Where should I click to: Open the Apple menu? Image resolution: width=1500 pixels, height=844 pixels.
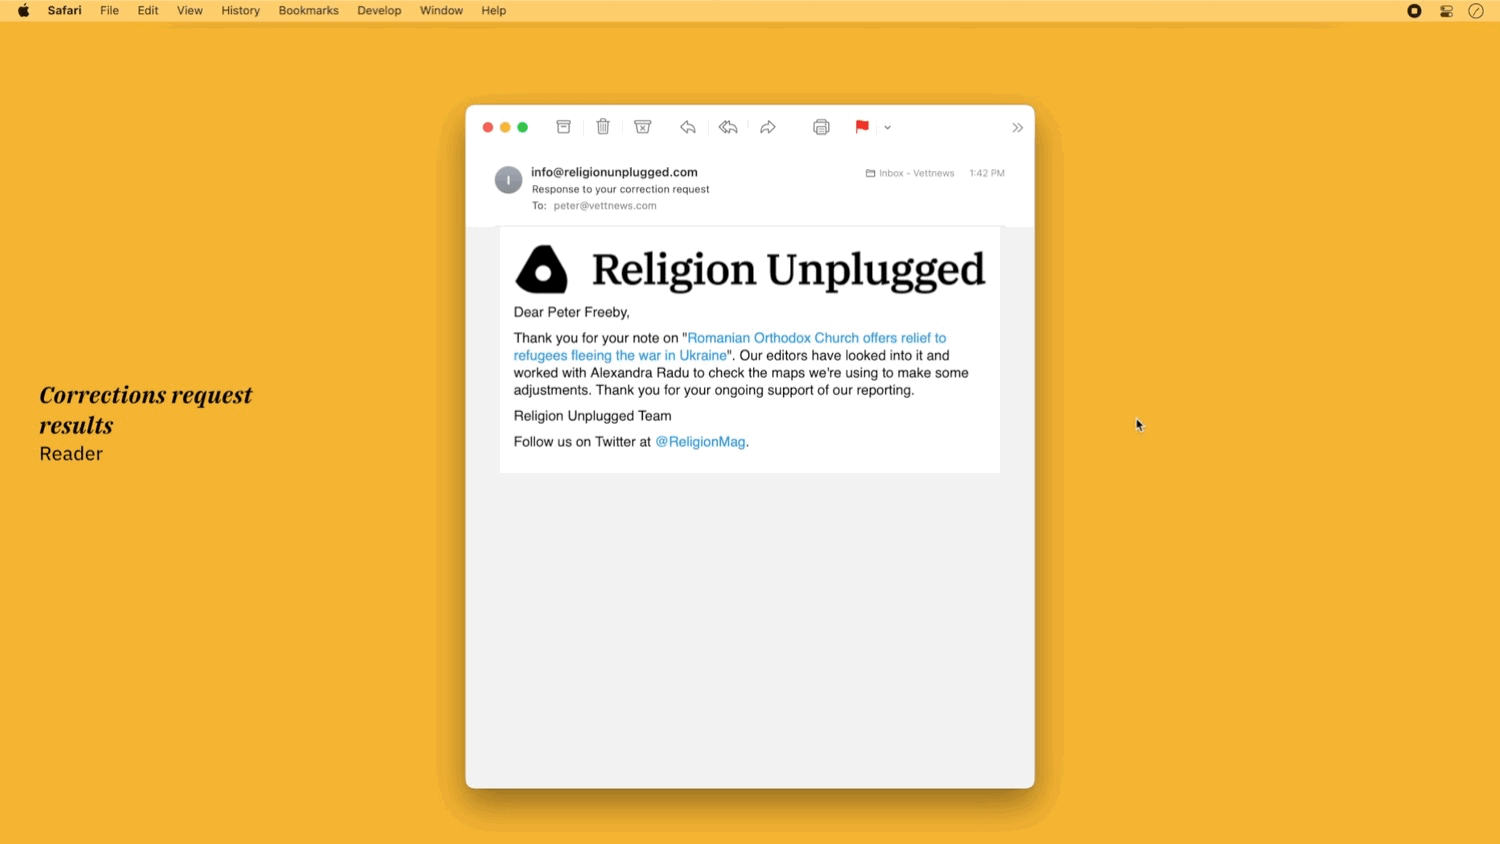[24, 11]
